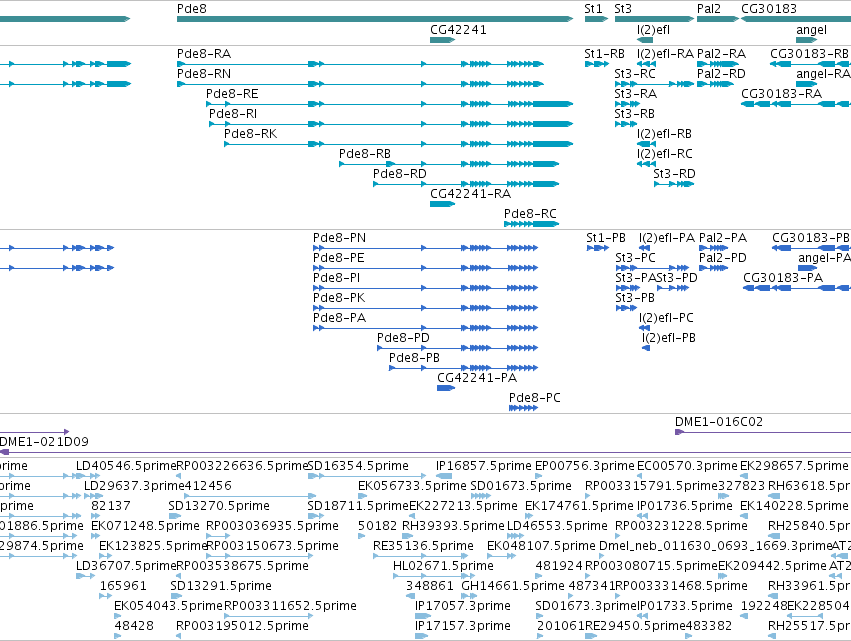Click EST SD13270.5prime
This screenshot has height=641, width=851.
[175, 516]
